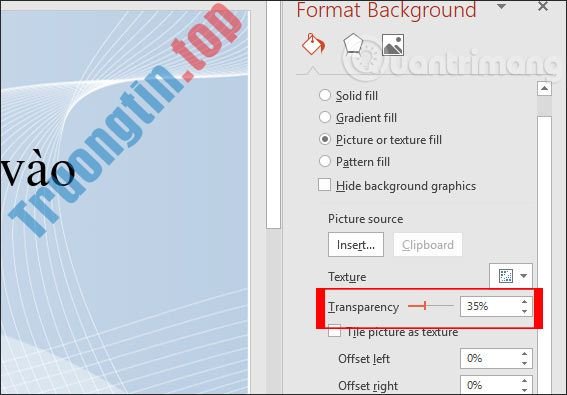567x395 pixels.
Task: Click the pane scrollbar up arrow
Action: tap(544, 88)
